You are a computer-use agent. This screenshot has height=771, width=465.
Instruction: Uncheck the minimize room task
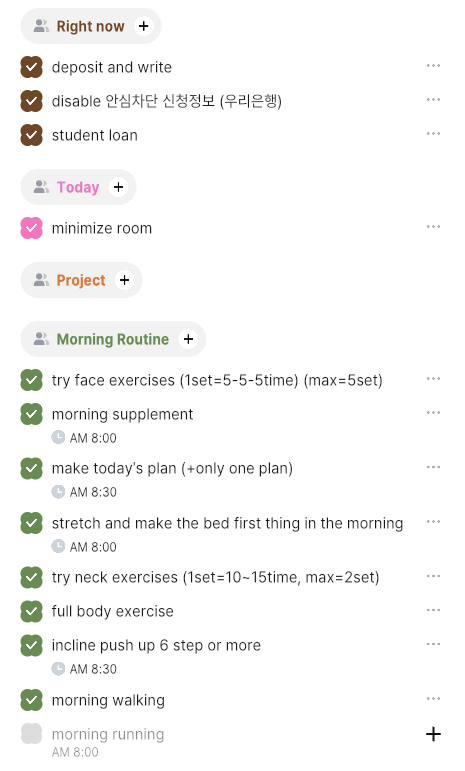(x=31, y=228)
